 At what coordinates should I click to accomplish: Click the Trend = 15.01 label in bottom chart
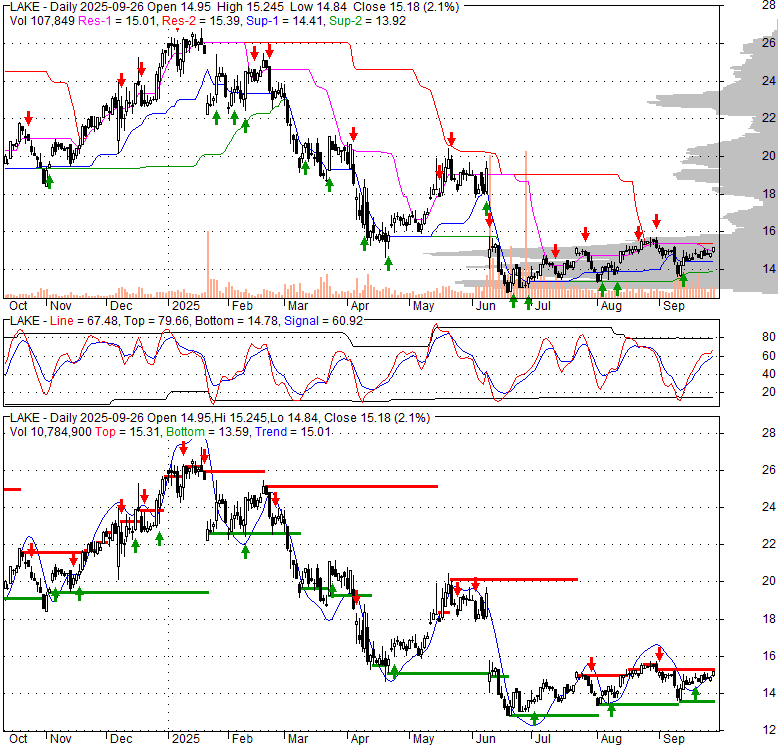click(292, 432)
